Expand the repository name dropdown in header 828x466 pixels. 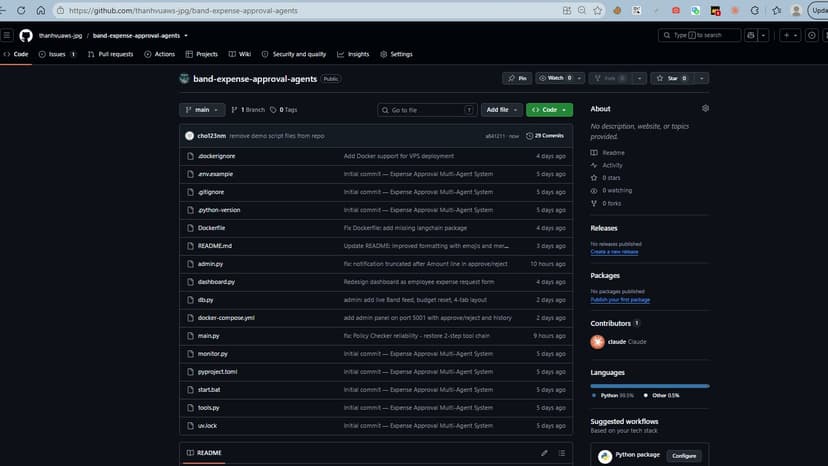186,36
